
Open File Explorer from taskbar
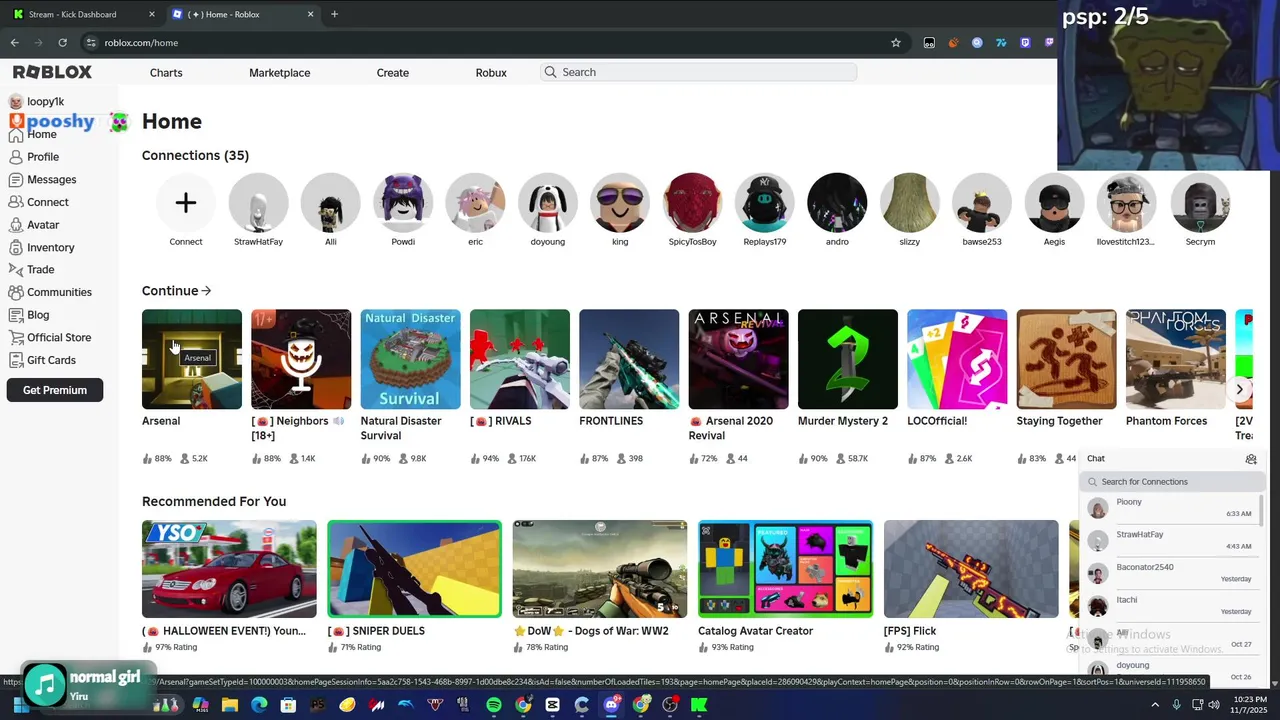(230, 705)
